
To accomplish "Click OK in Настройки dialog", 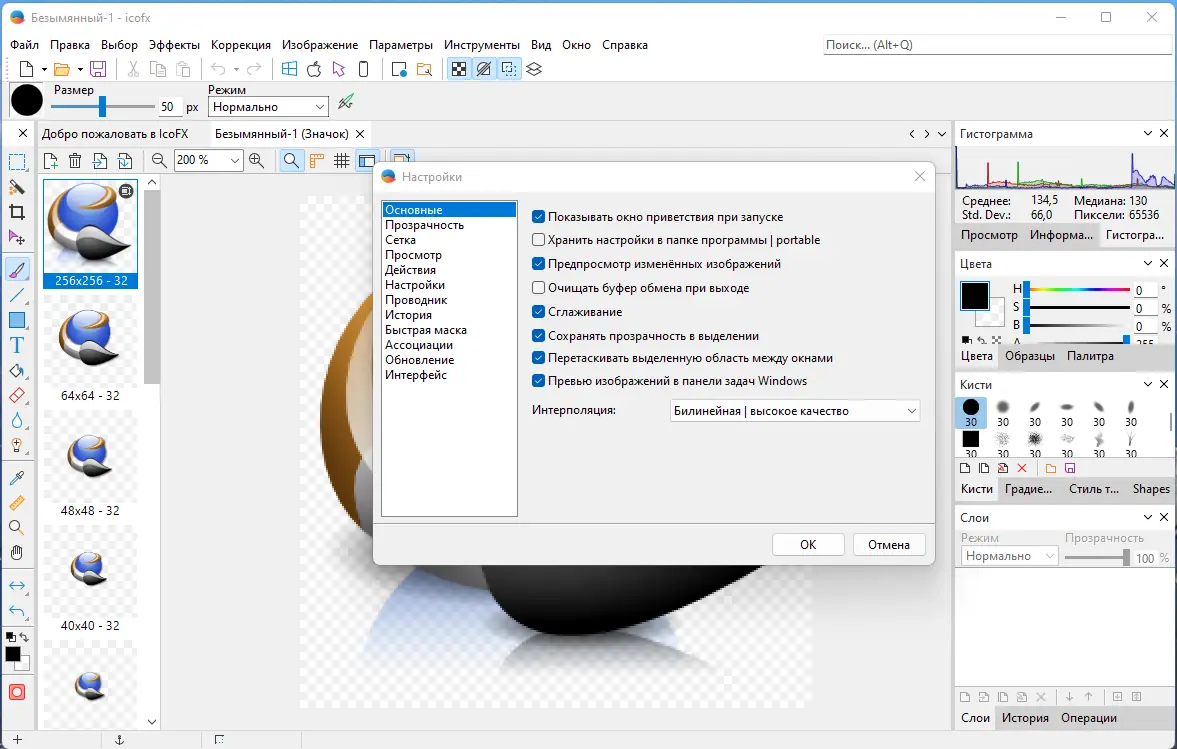I will [808, 545].
